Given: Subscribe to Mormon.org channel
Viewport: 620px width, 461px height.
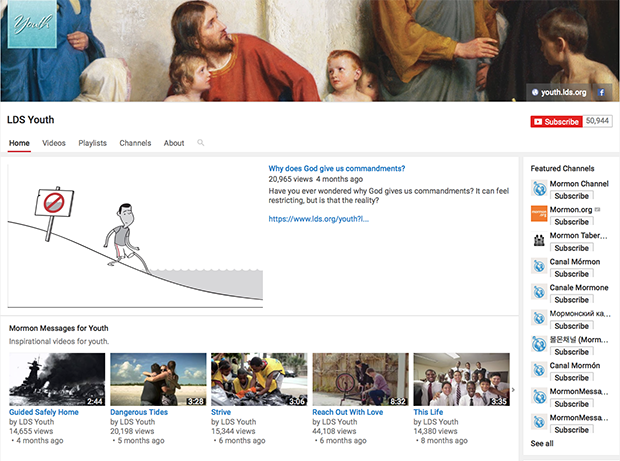Looking at the screenshot, I should click(572, 222).
